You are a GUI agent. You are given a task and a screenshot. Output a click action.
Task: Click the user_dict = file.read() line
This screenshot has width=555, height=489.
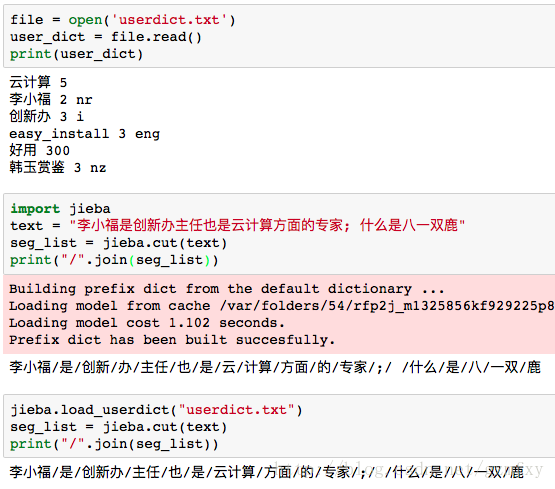(x=106, y=37)
